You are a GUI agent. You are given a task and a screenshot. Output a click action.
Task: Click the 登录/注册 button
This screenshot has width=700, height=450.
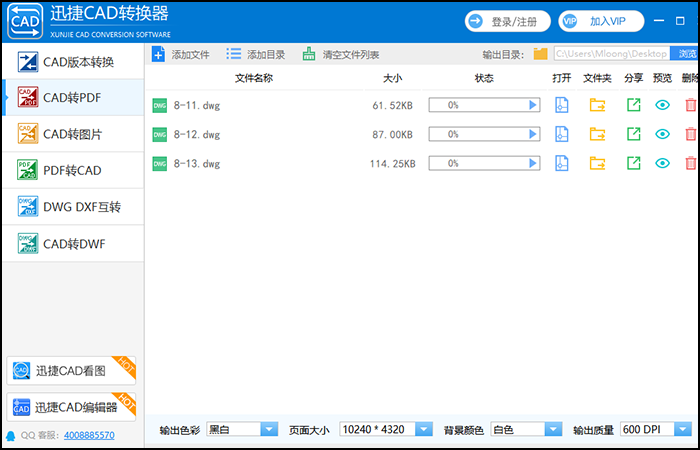508,21
